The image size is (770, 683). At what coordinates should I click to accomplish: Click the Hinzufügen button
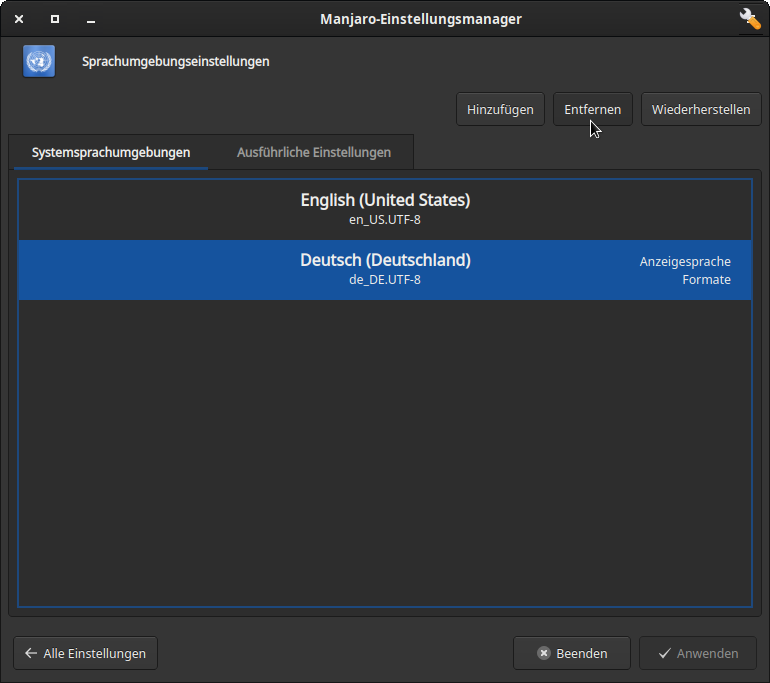click(500, 109)
